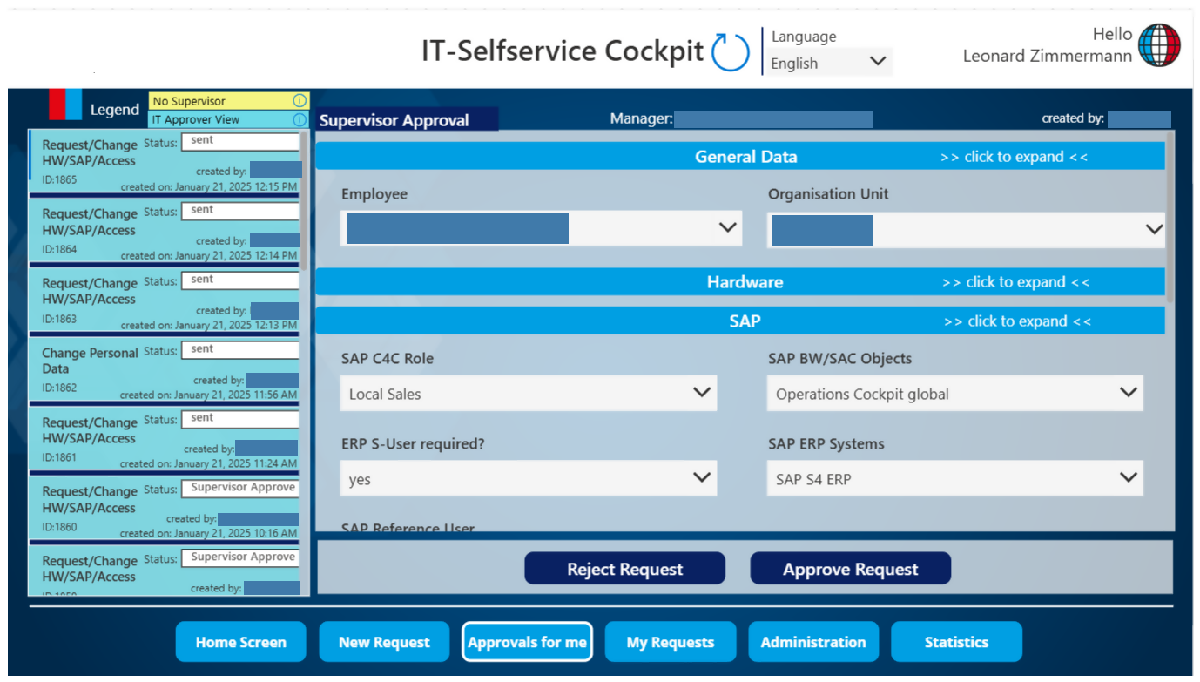Click the globe profile icon
This screenshot has width=1200, height=682.
point(1159,44)
